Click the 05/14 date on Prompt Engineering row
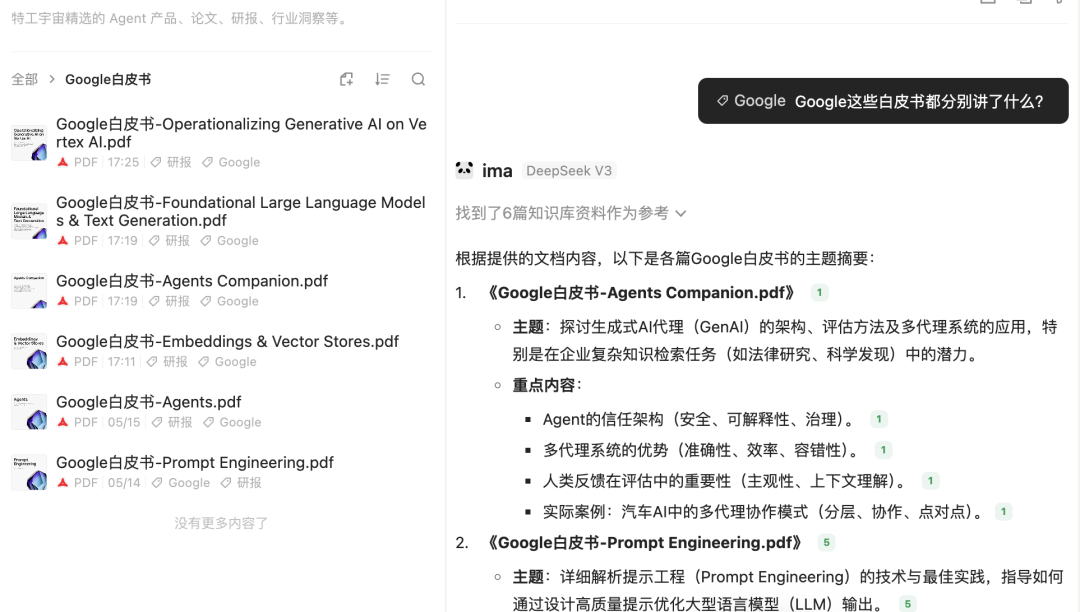1080x612 pixels. (124, 483)
